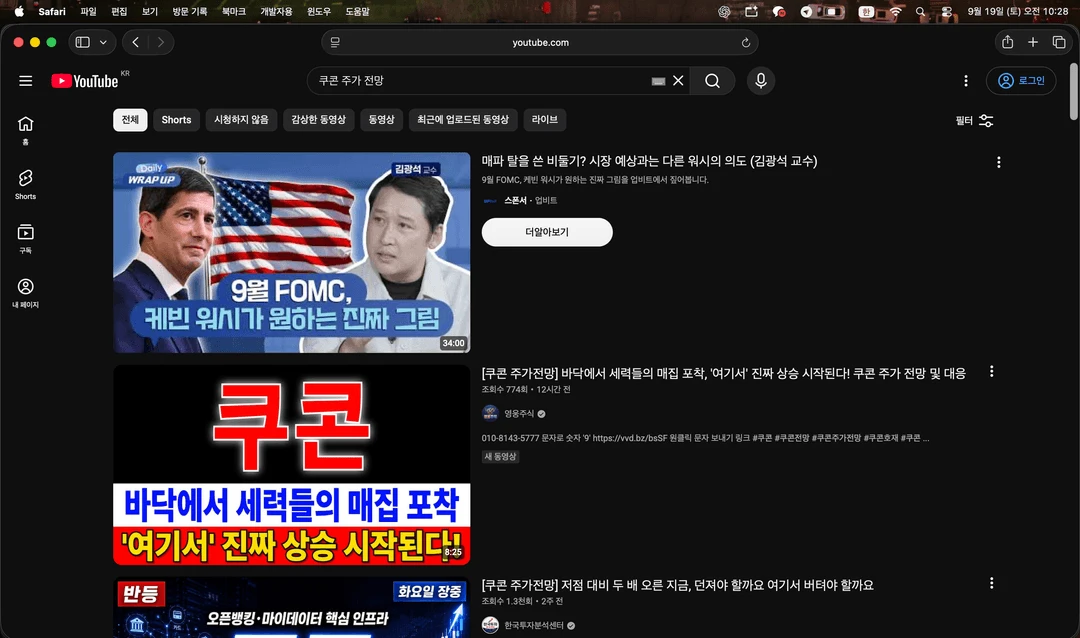Screen dimensions: 1080x638
Task: Open the 파일 menu in the menu bar
Action: click(x=88, y=12)
